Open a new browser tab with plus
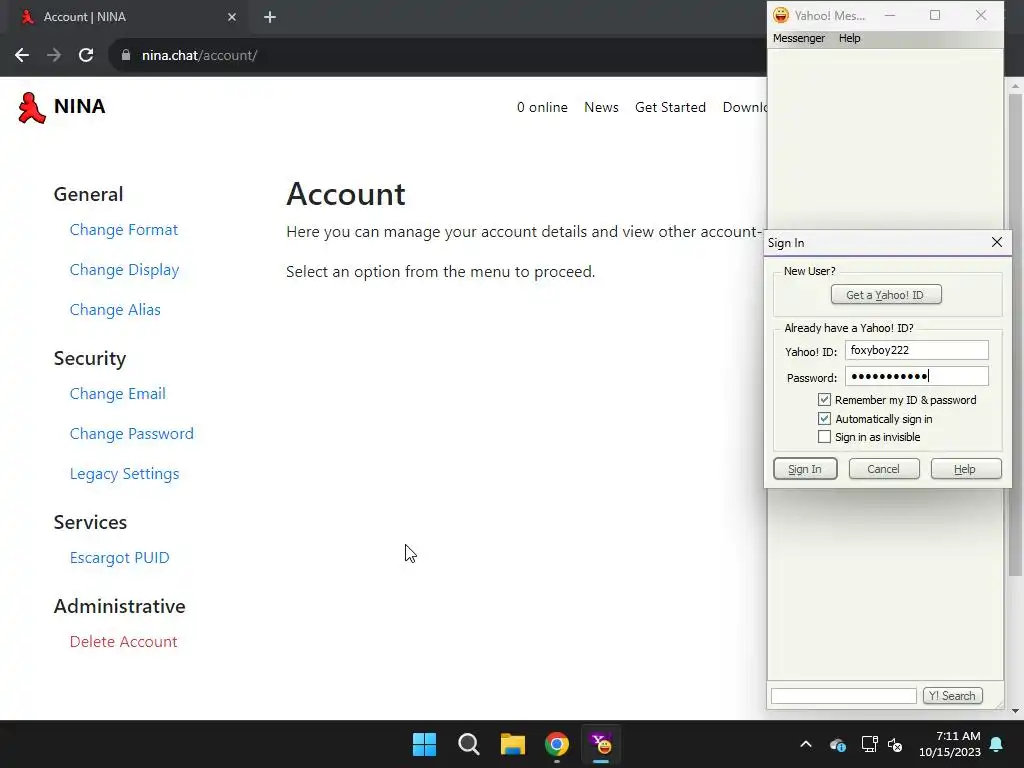1024x768 pixels. click(270, 17)
